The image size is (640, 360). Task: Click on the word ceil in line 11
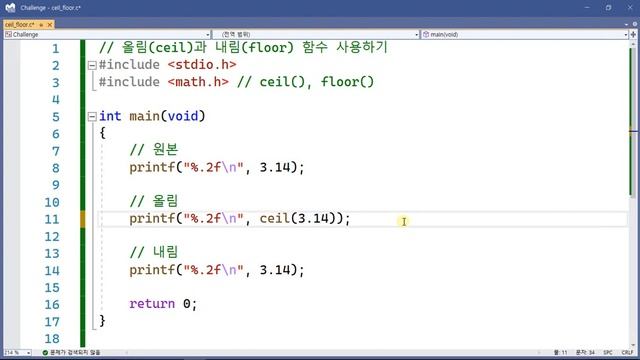pyautogui.click(x=274, y=218)
